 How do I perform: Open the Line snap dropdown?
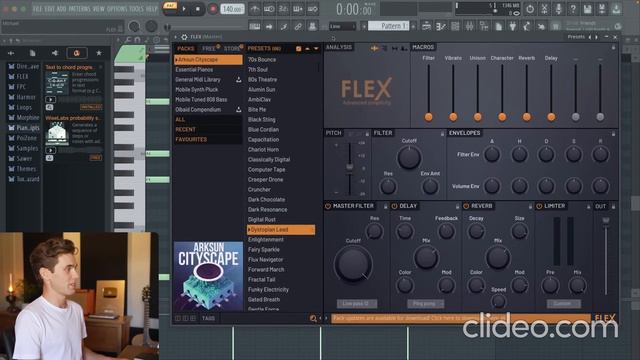[x=342, y=26]
